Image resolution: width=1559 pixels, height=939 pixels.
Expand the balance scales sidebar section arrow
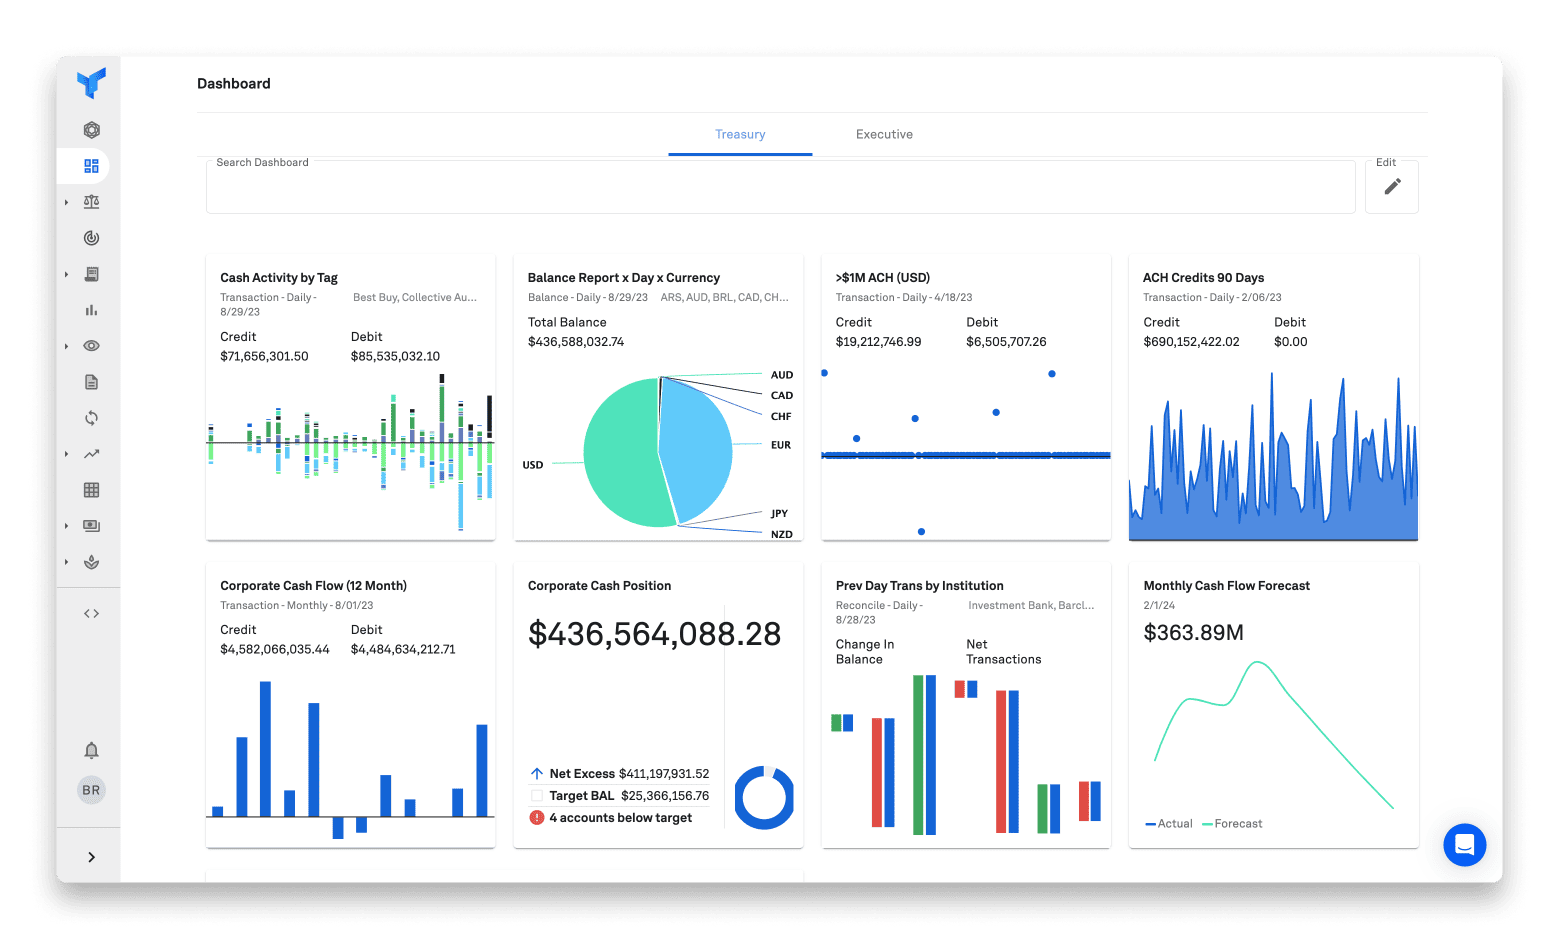[x=67, y=202]
